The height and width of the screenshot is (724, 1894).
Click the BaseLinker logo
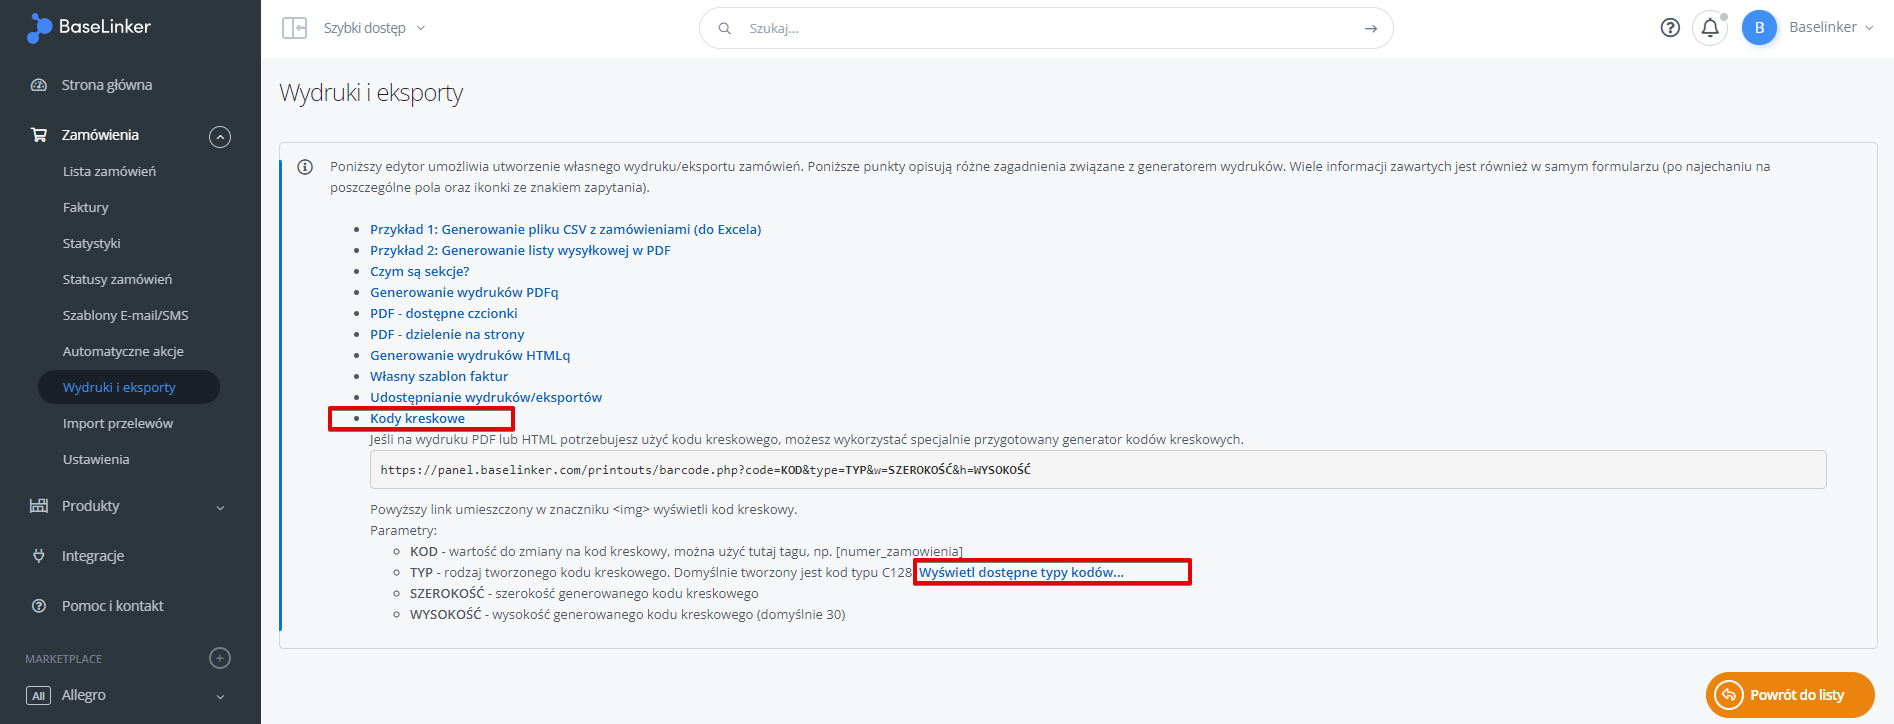tap(89, 28)
